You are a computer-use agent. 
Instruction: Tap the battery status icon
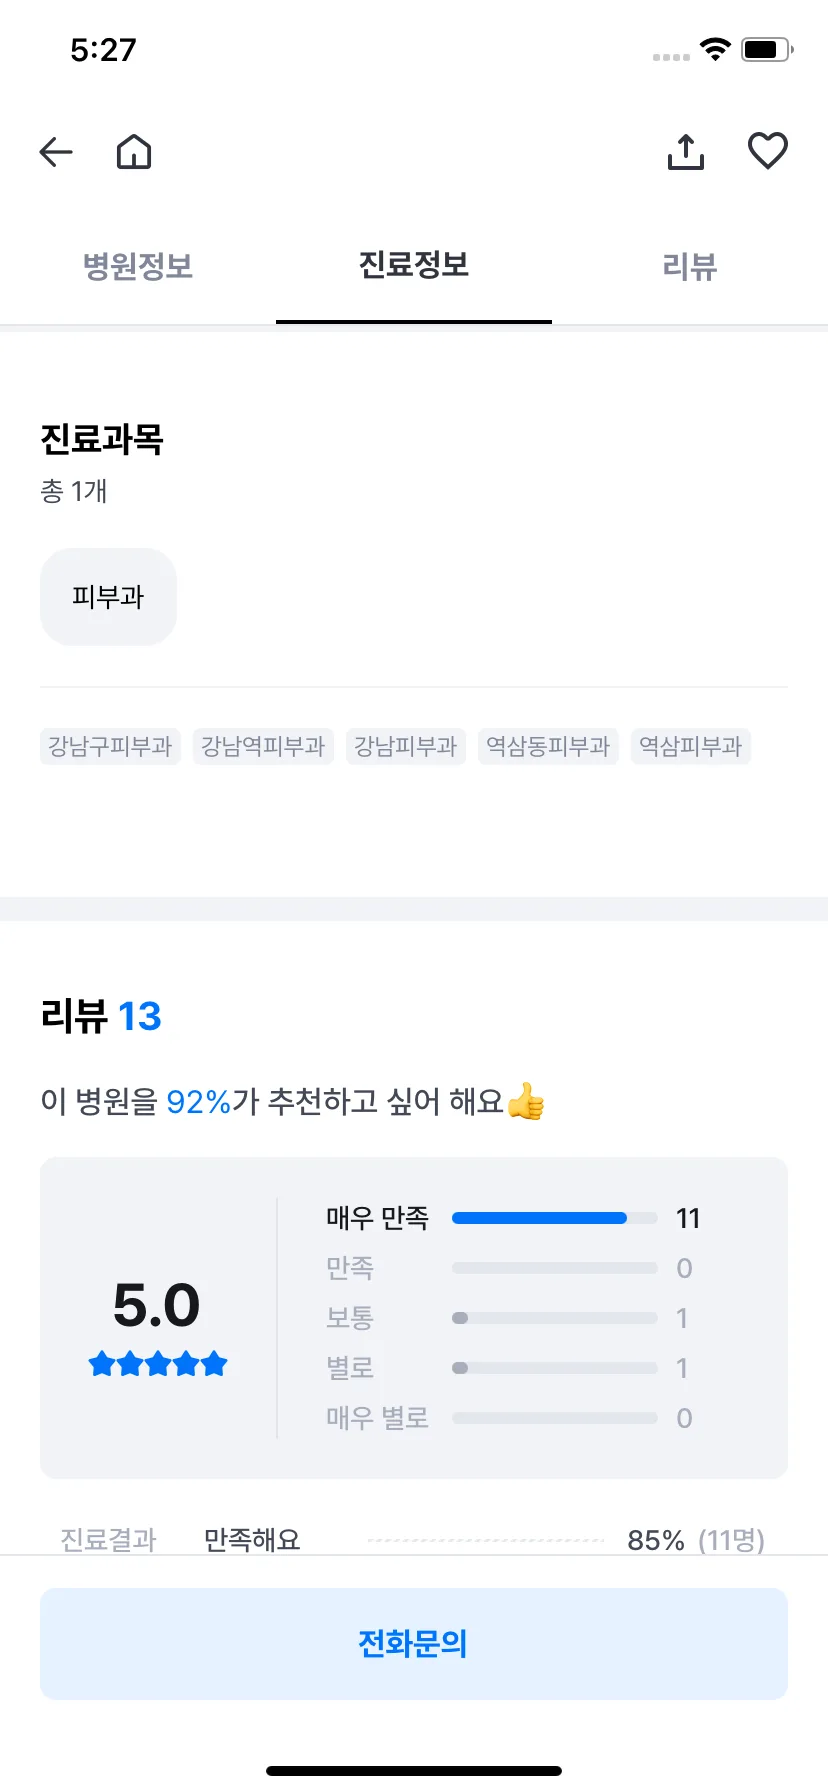(767, 49)
